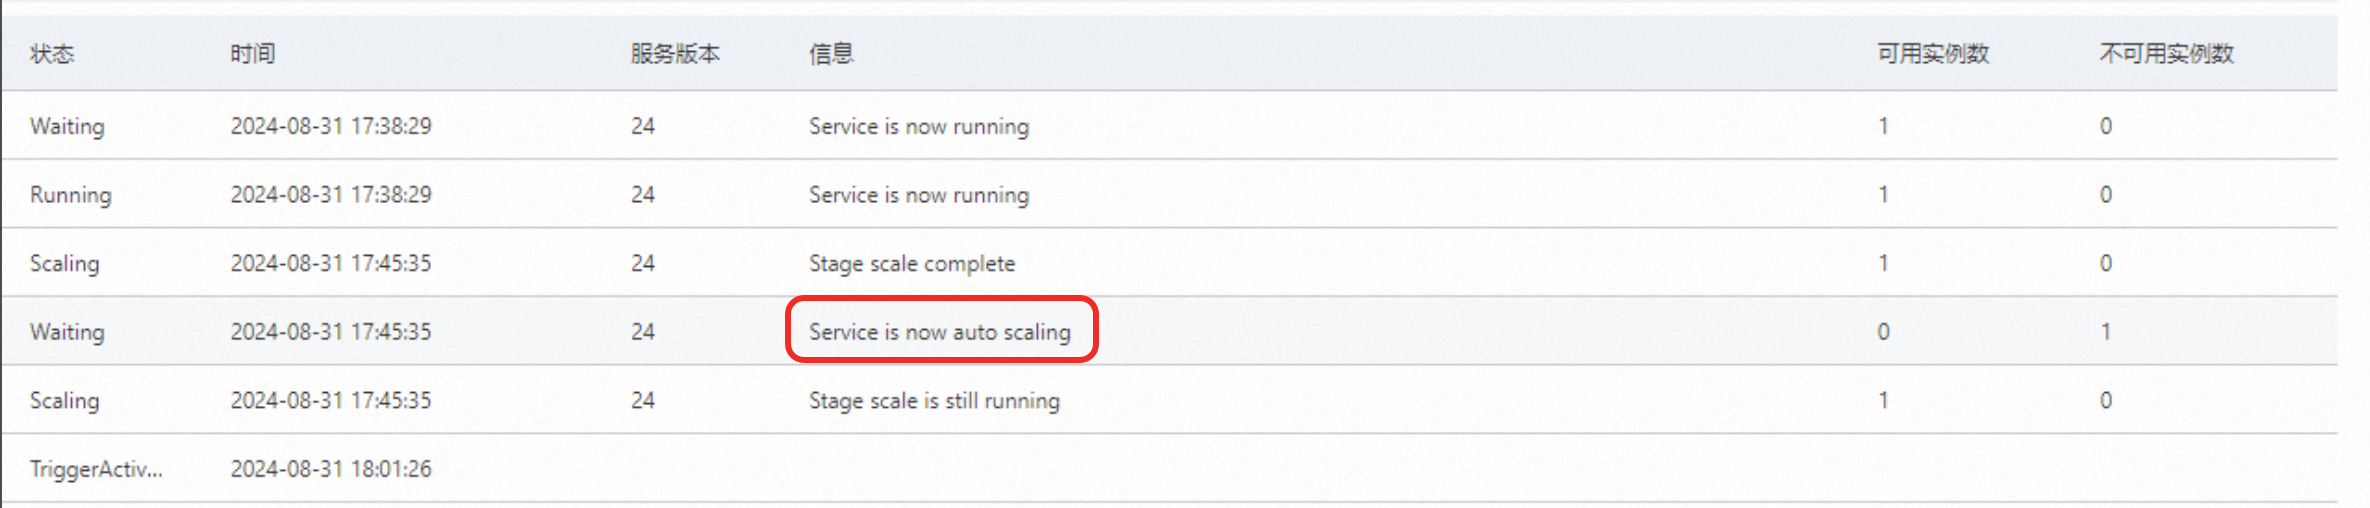Select the first Waiting status row

click(1170, 126)
